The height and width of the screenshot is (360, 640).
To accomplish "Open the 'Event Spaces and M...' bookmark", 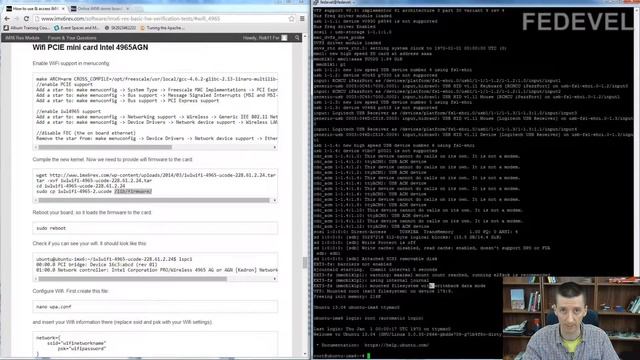I will 77,28.
